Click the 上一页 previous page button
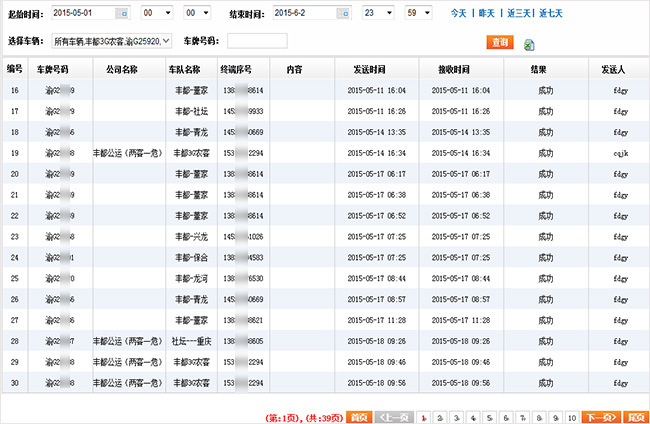This screenshot has width=650, height=424. coord(394,417)
